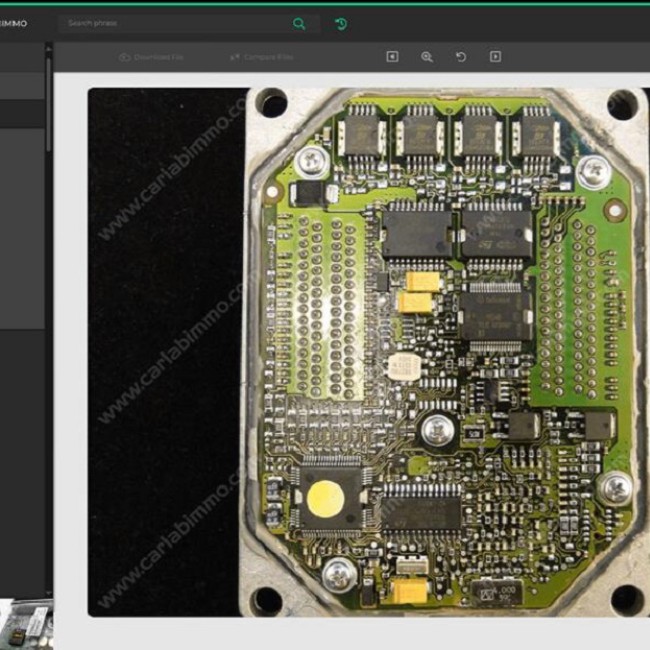Click the cloud download icon
Image resolution: width=650 pixels, height=650 pixels.
point(125,57)
